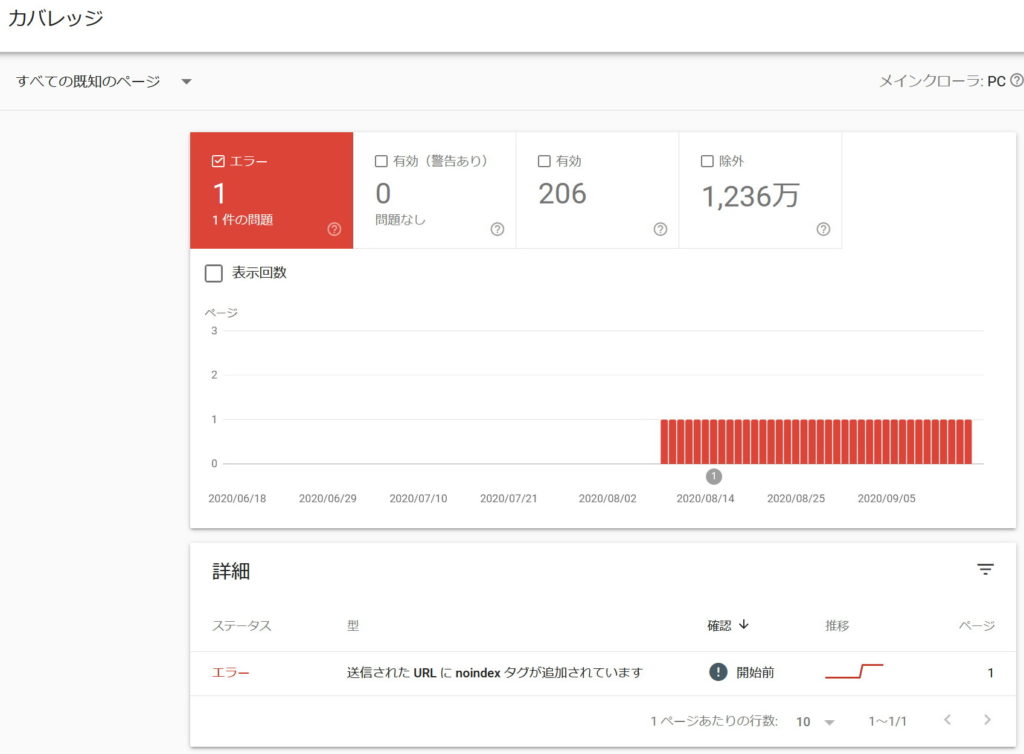Screen dimensions: 1024x754
Task: Click the sort arrow beside 確認
Action: [x=744, y=625]
